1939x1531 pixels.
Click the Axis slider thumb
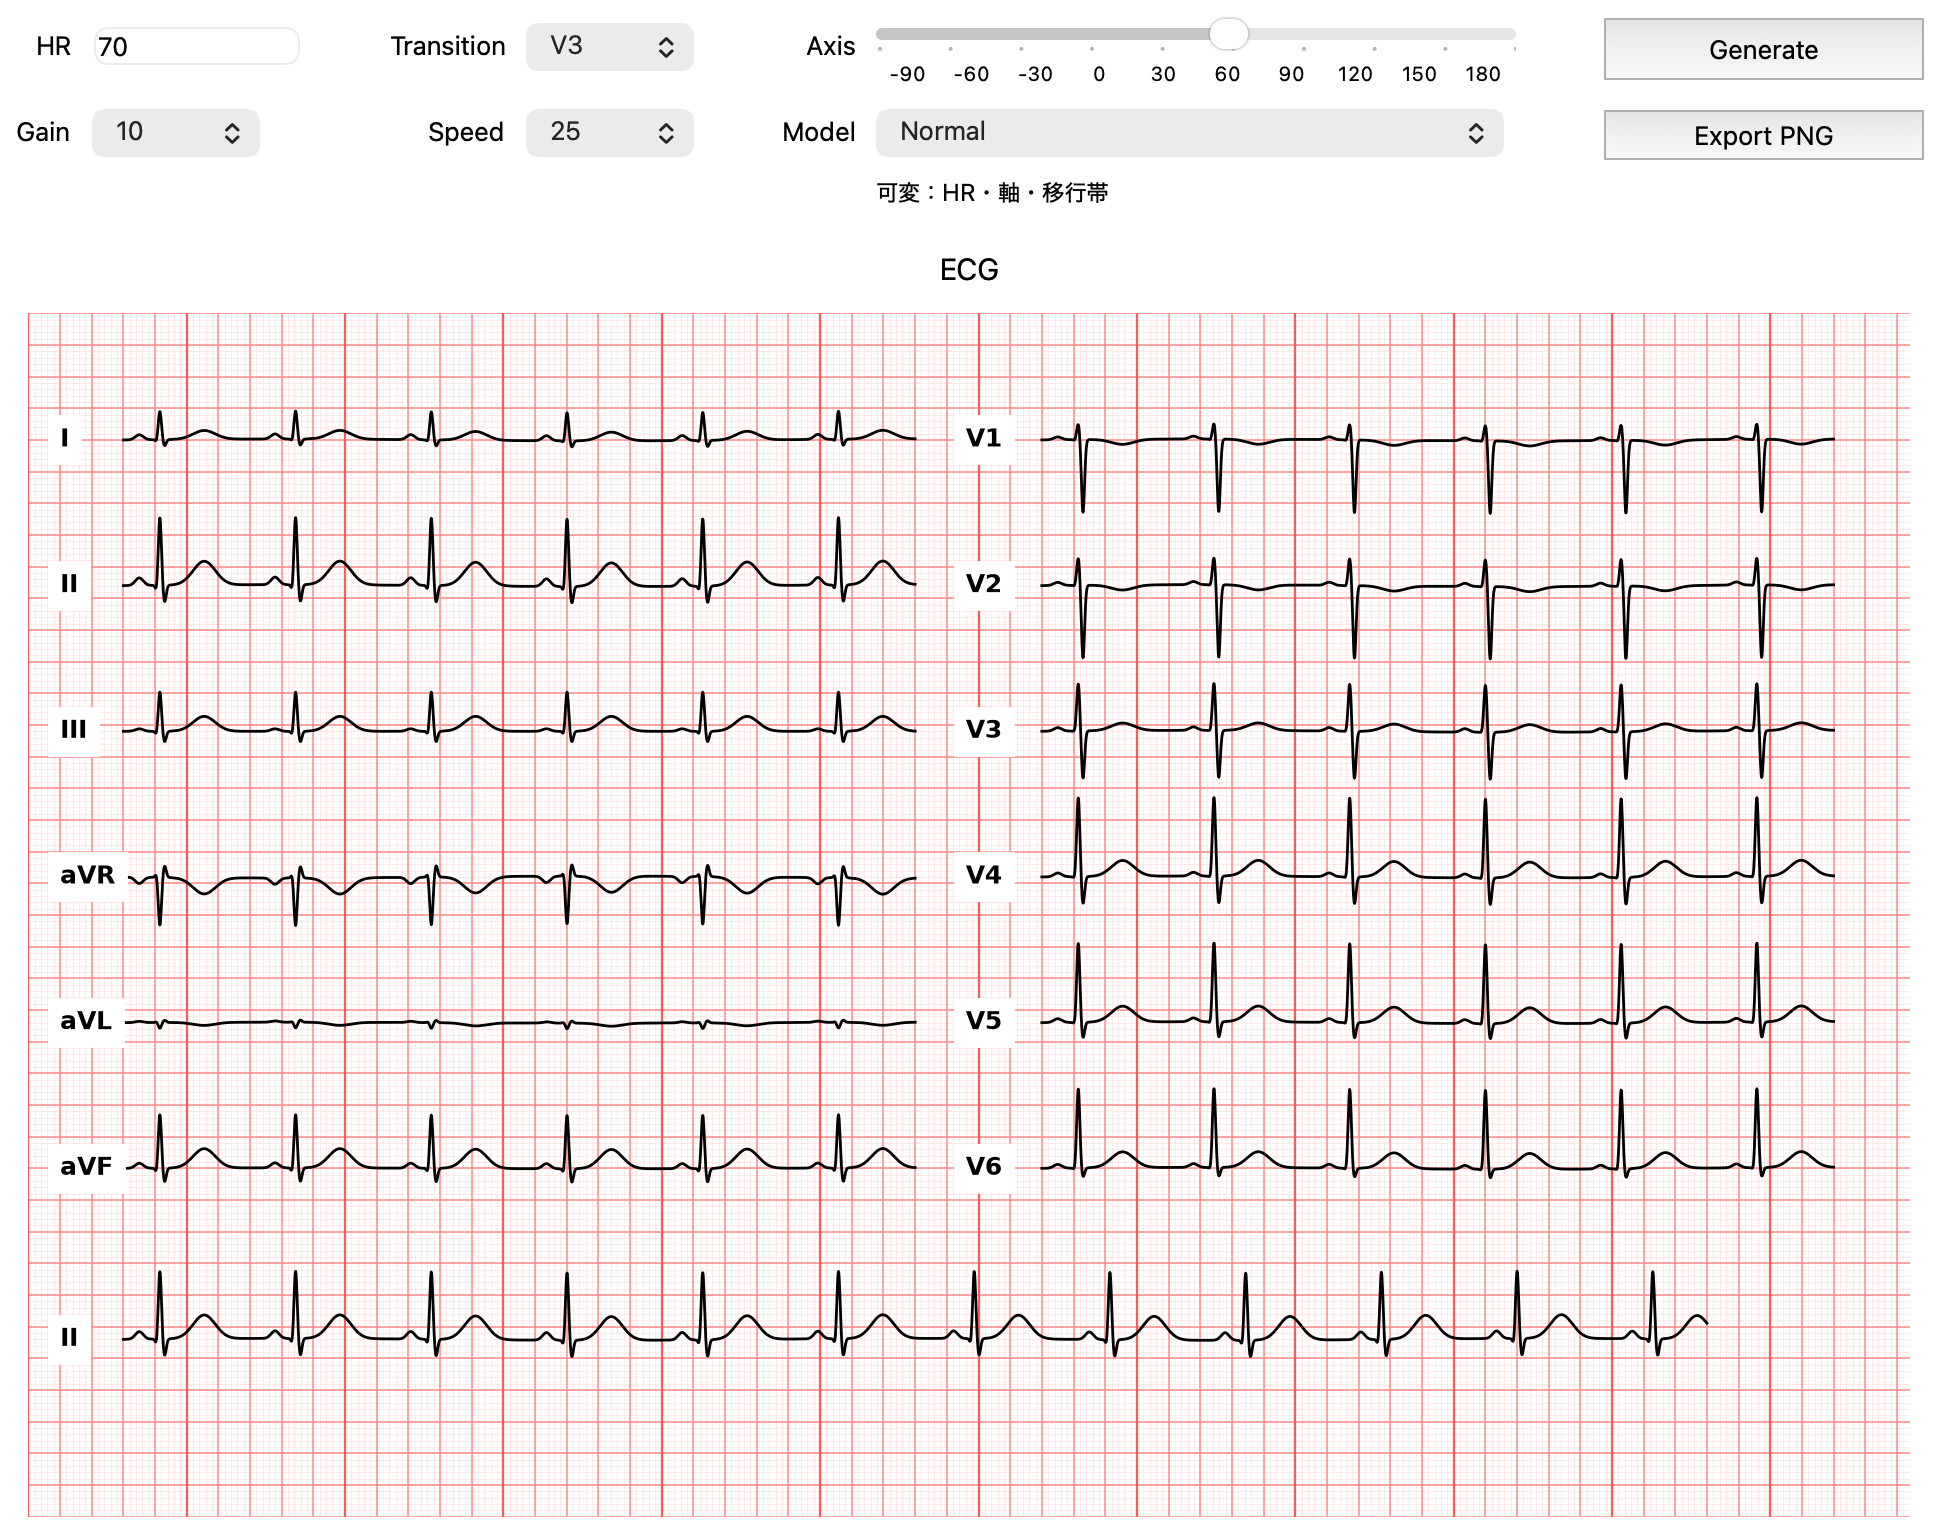[x=1228, y=34]
